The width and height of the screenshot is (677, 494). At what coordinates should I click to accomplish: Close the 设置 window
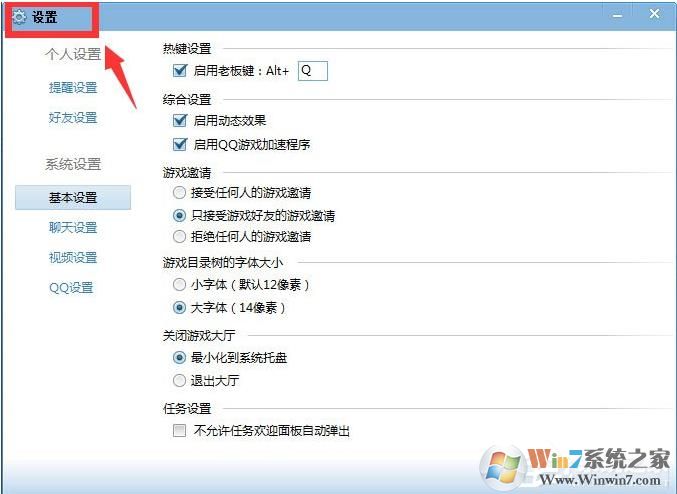654,14
